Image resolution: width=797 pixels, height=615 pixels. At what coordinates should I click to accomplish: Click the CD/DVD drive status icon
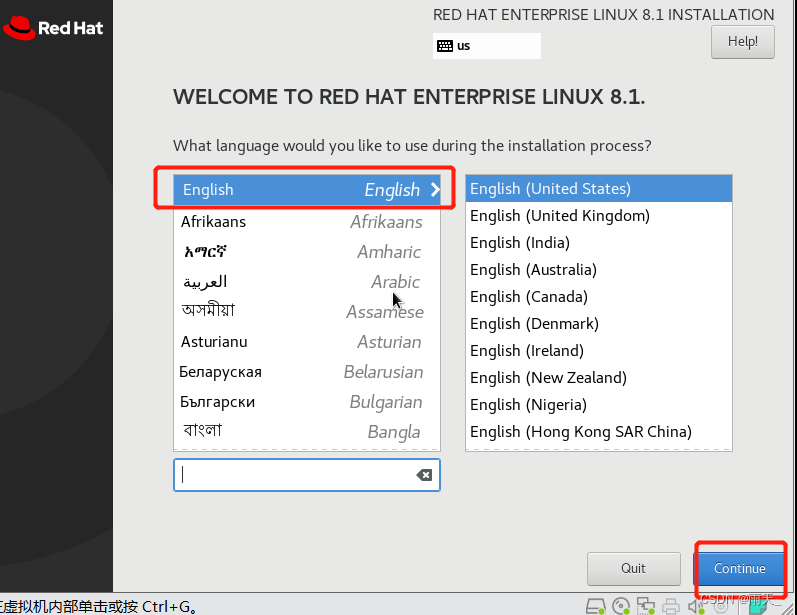(621, 606)
